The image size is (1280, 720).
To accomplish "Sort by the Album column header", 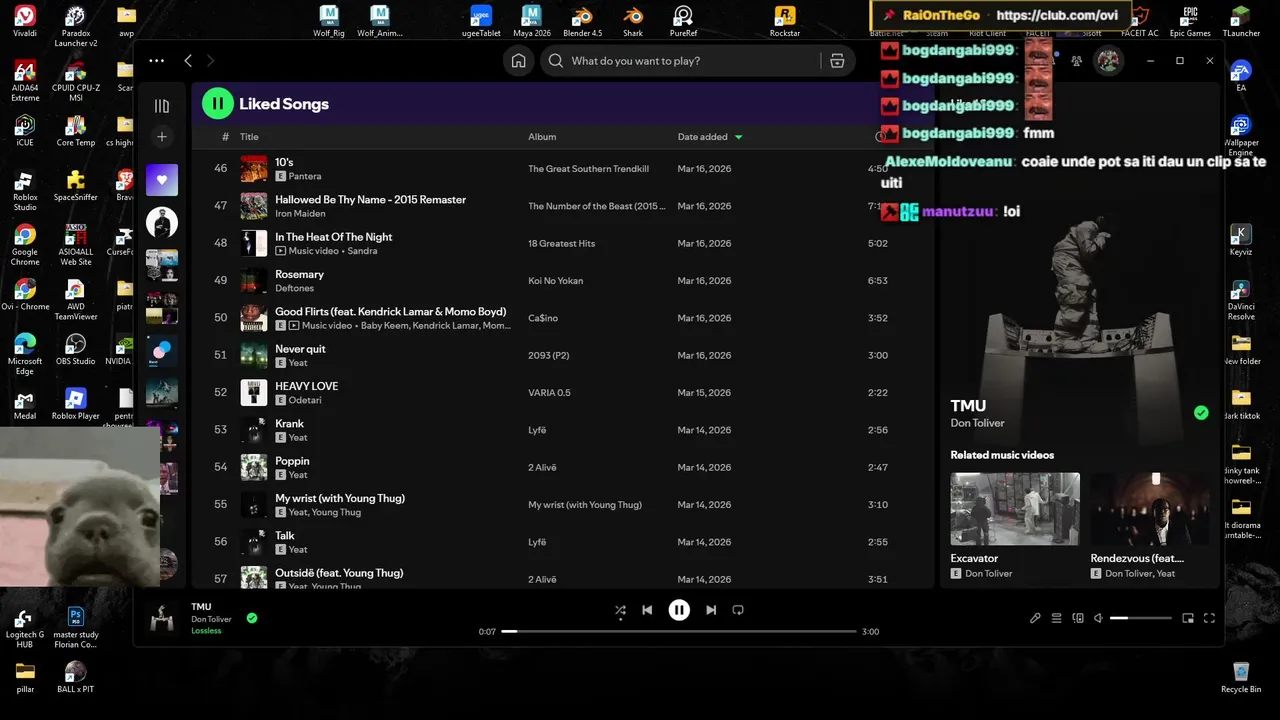I will [542, 137].
